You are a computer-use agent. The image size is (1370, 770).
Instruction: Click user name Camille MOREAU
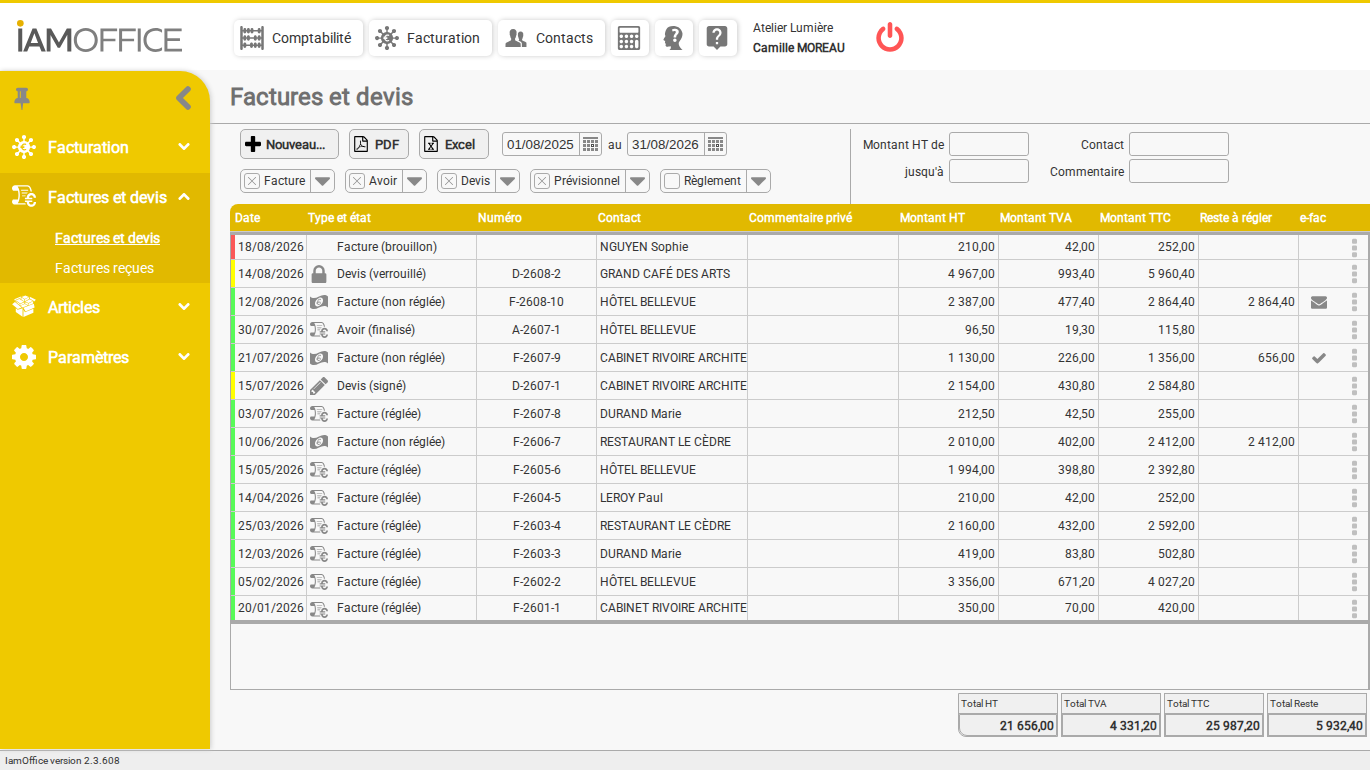[799, 48]
